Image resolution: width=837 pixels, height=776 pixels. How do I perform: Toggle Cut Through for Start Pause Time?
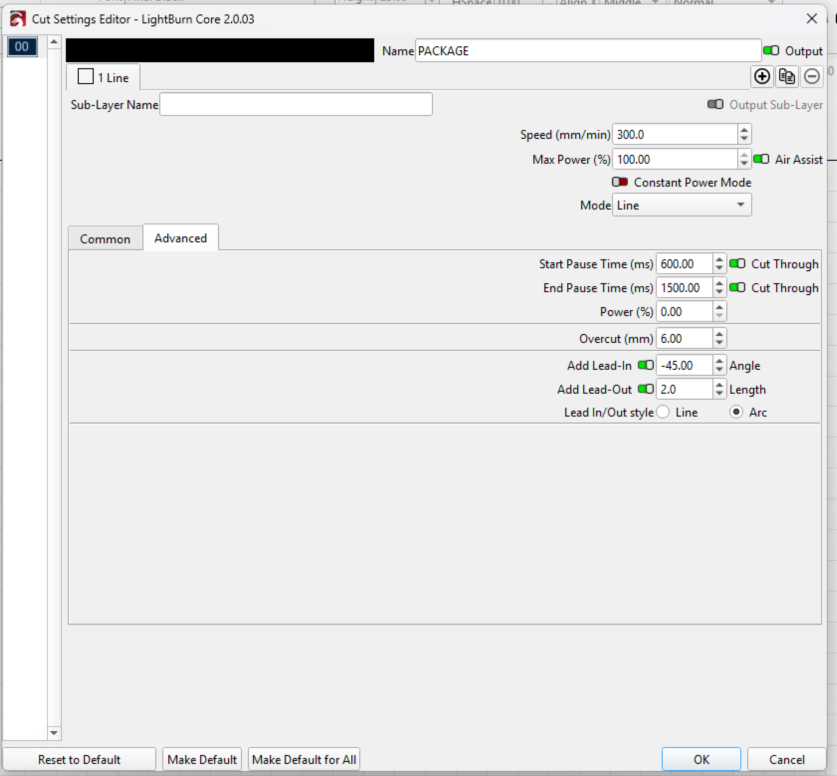point(737,264)
